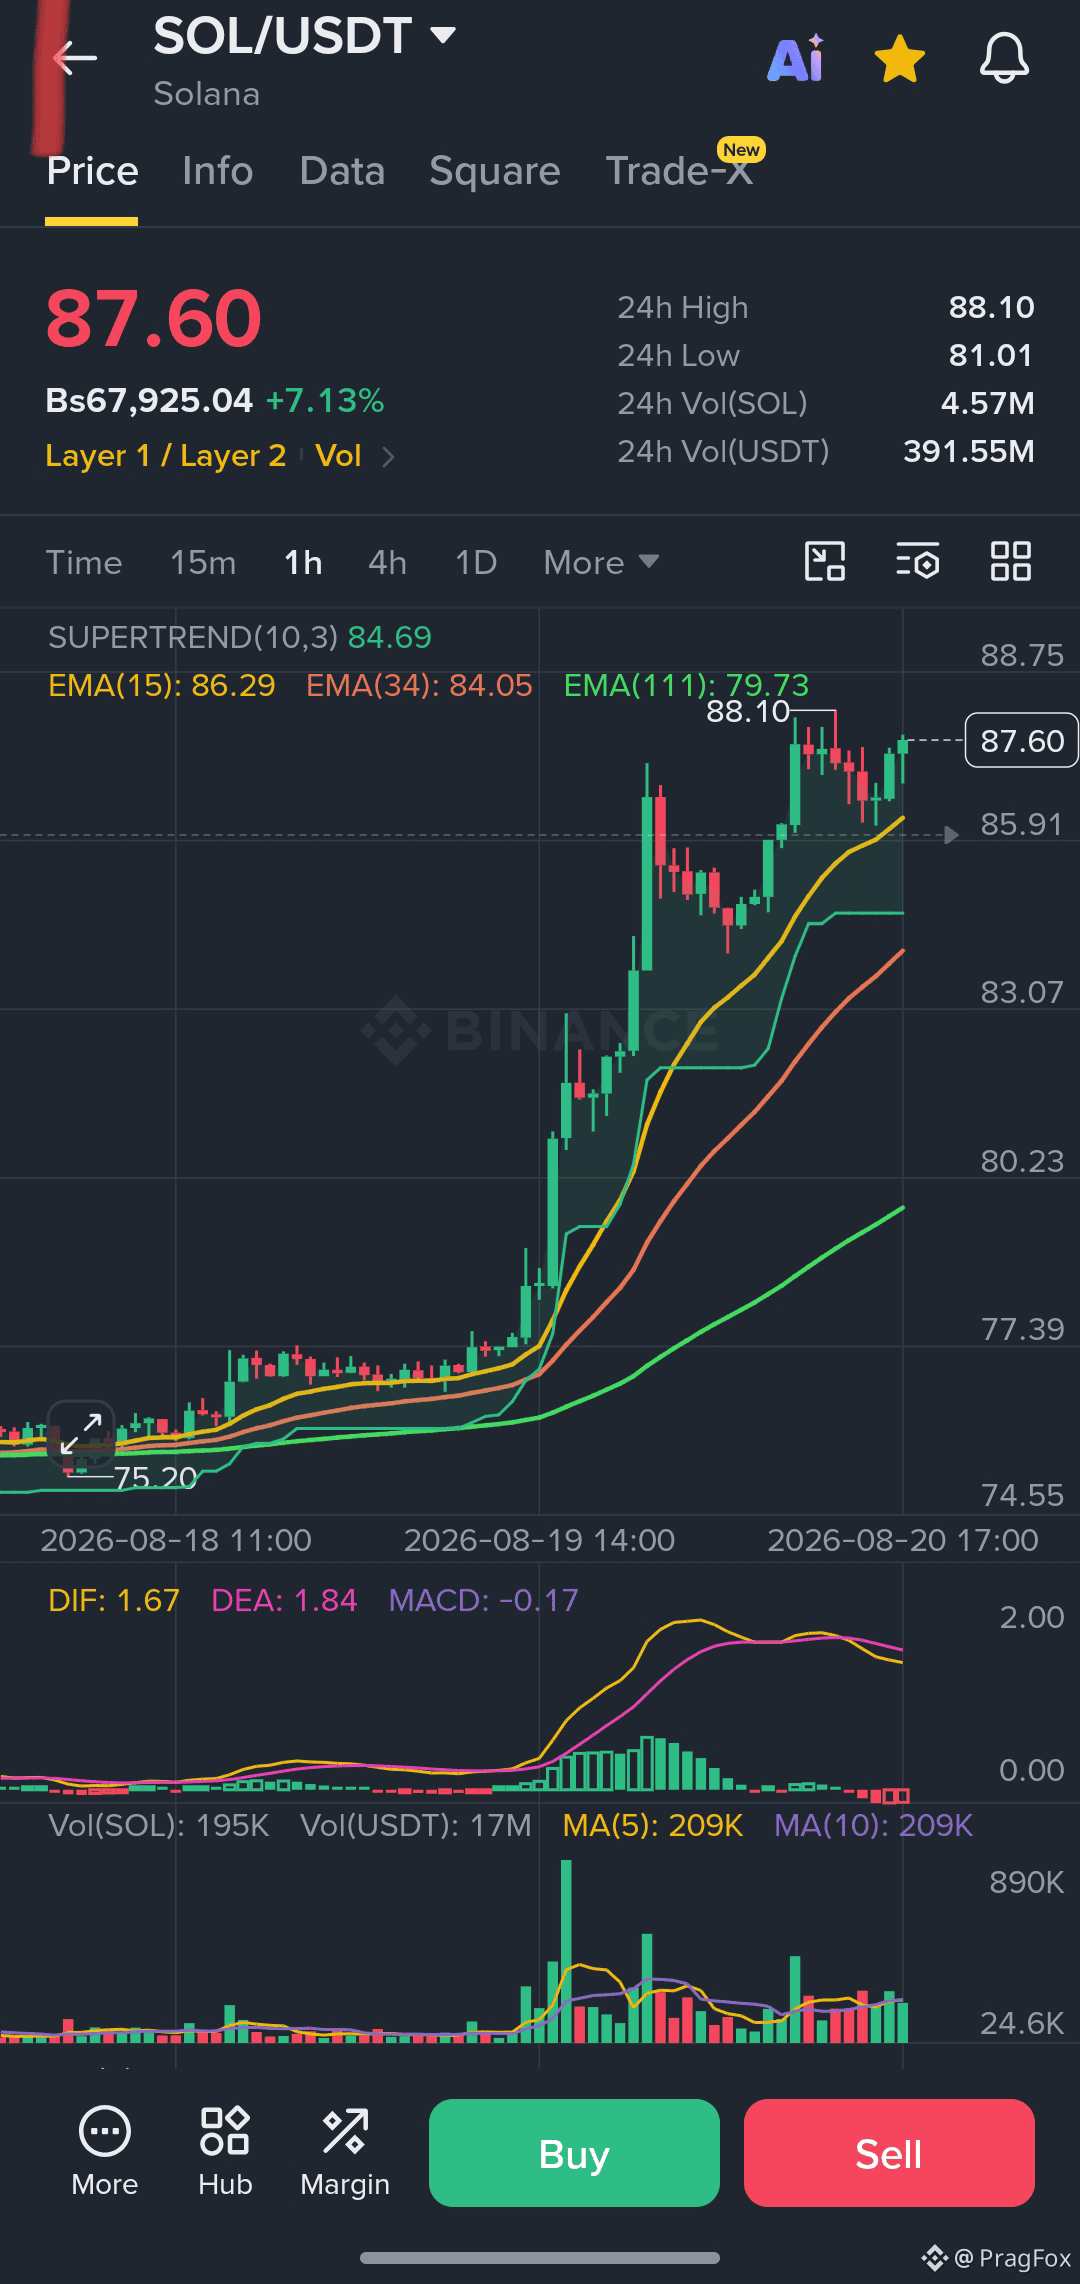This screenshot has height=2284, width=1080.
Task: Tap the MA(5): 209K volume label
Action: pyautogui.click(x=653, y=1825)
